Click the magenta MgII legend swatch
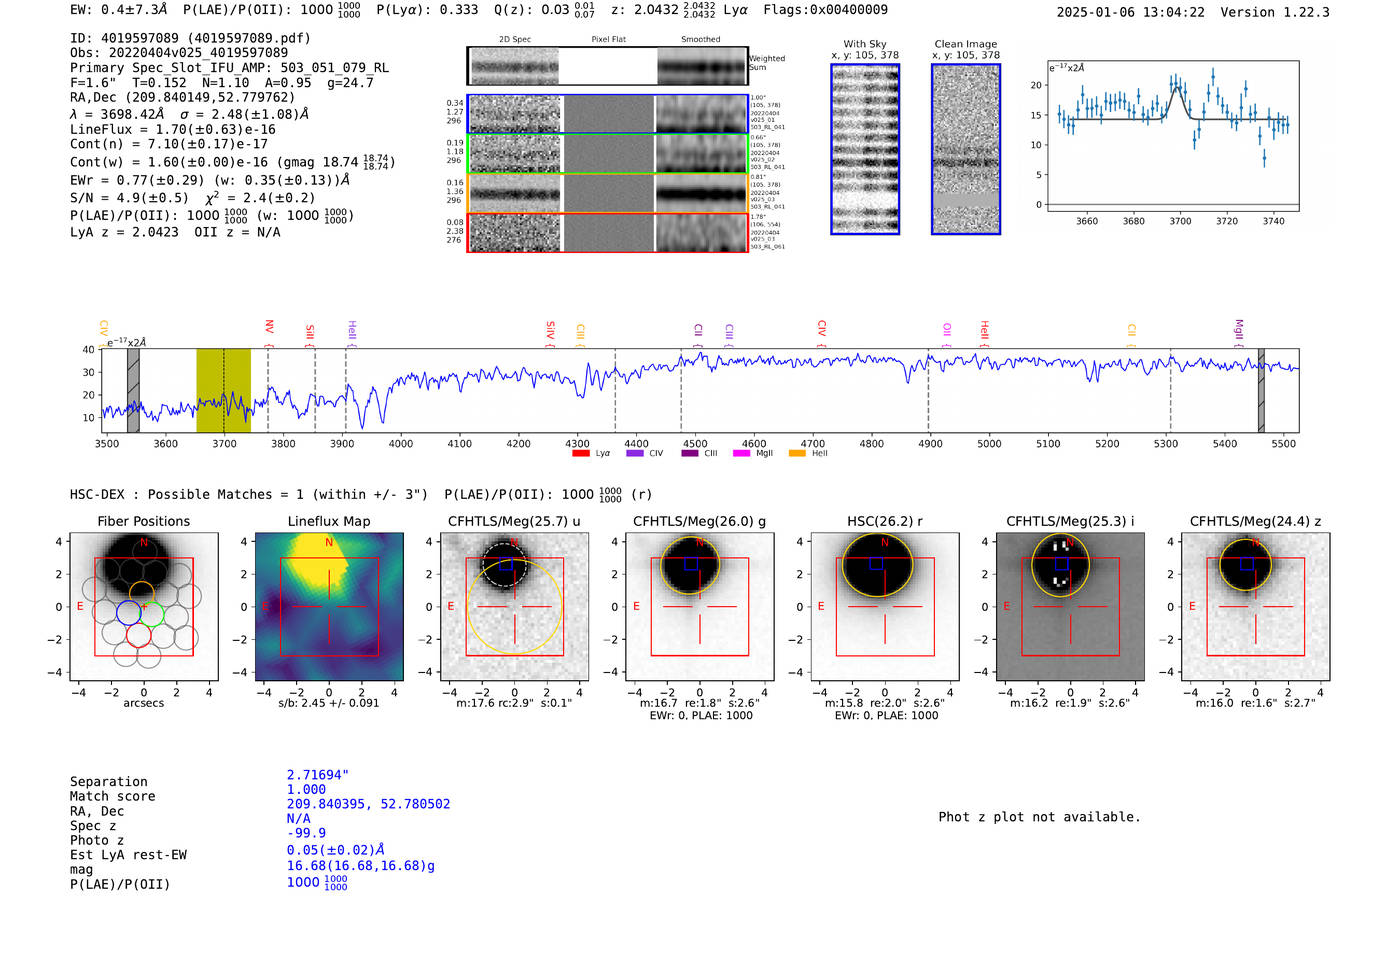The height and width of the screenshot is (953, 1400). point(741,454)
